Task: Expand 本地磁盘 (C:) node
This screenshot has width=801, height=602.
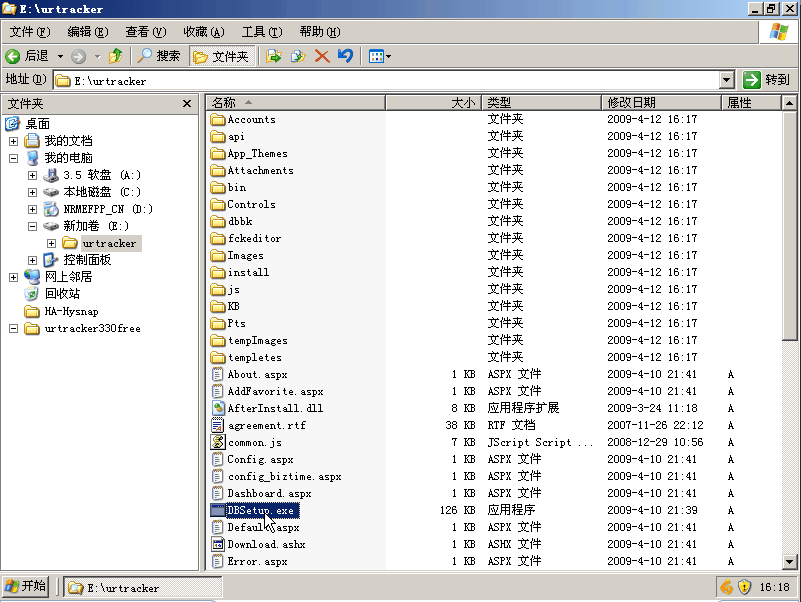Action: coord(32,192)
